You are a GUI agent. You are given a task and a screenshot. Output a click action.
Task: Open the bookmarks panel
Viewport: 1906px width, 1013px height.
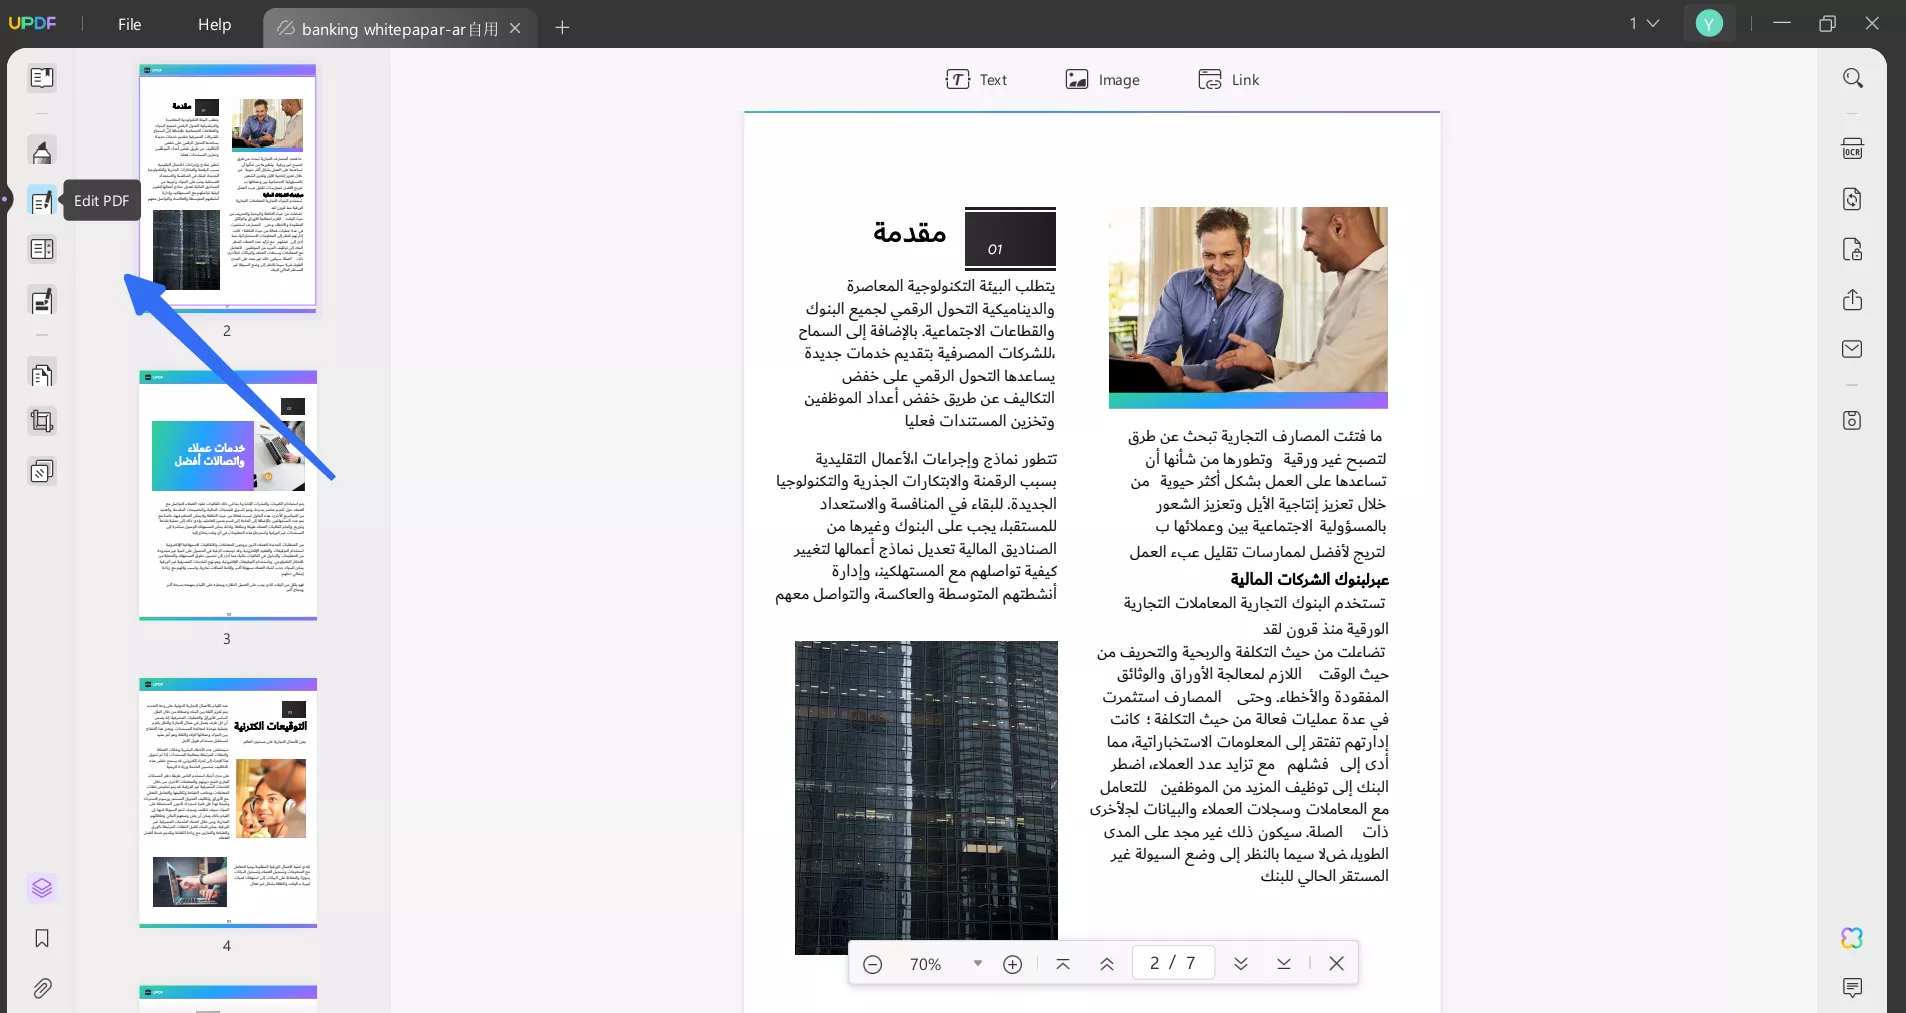point(42,939)
